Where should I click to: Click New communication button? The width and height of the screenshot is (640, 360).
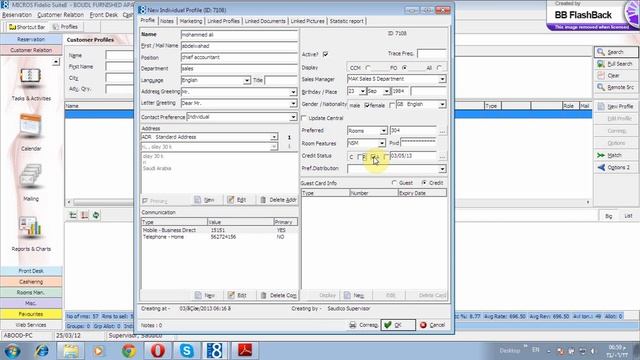click(x=205, y=295)
